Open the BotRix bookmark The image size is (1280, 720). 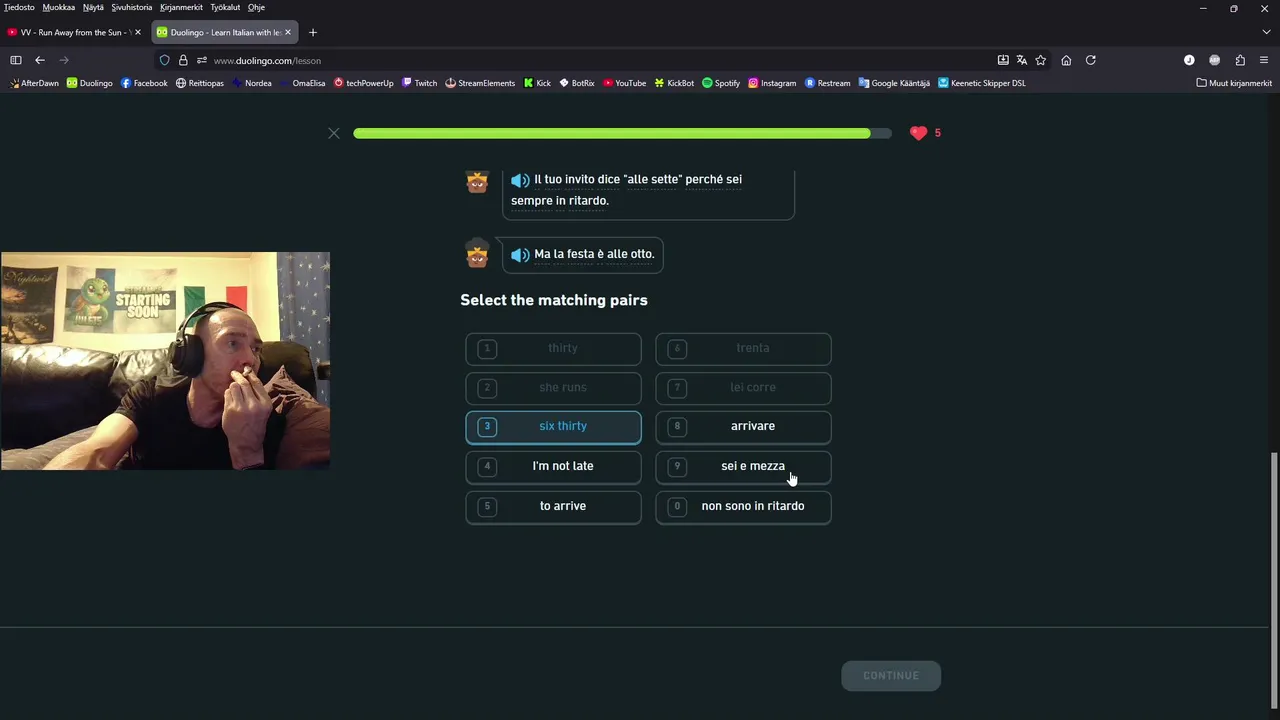click(577, 83)
